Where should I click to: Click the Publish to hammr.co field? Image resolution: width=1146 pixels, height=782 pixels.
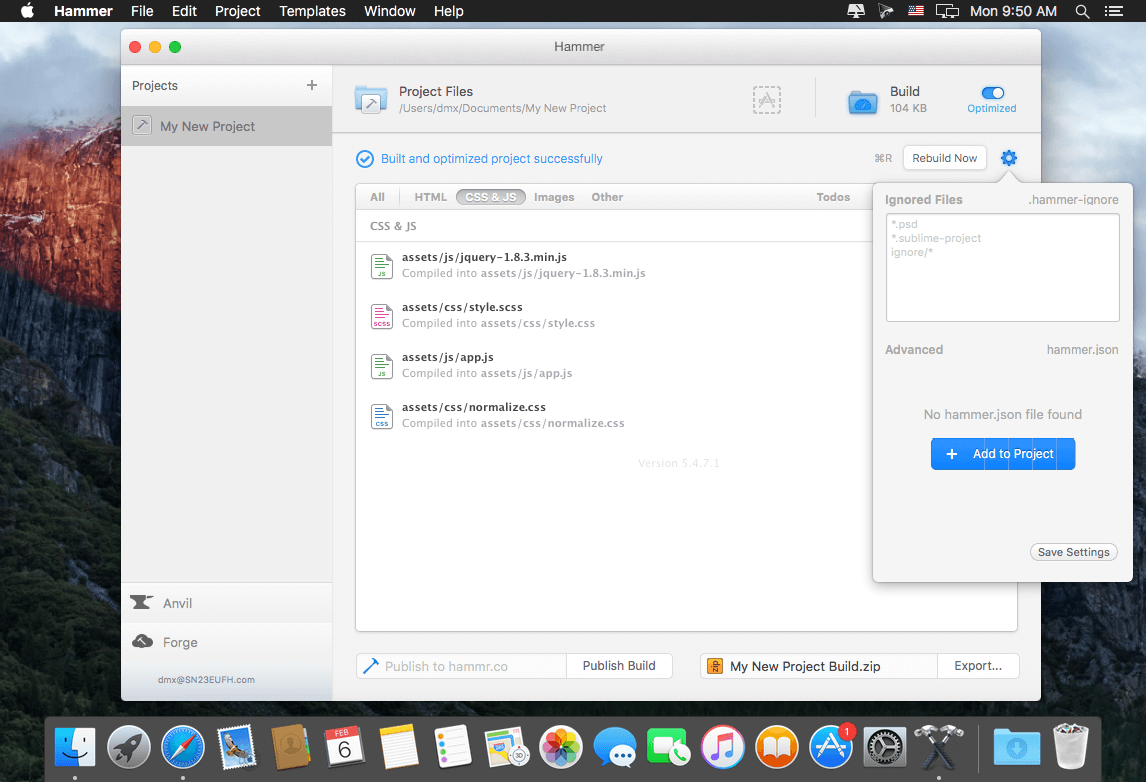(461, 666)
